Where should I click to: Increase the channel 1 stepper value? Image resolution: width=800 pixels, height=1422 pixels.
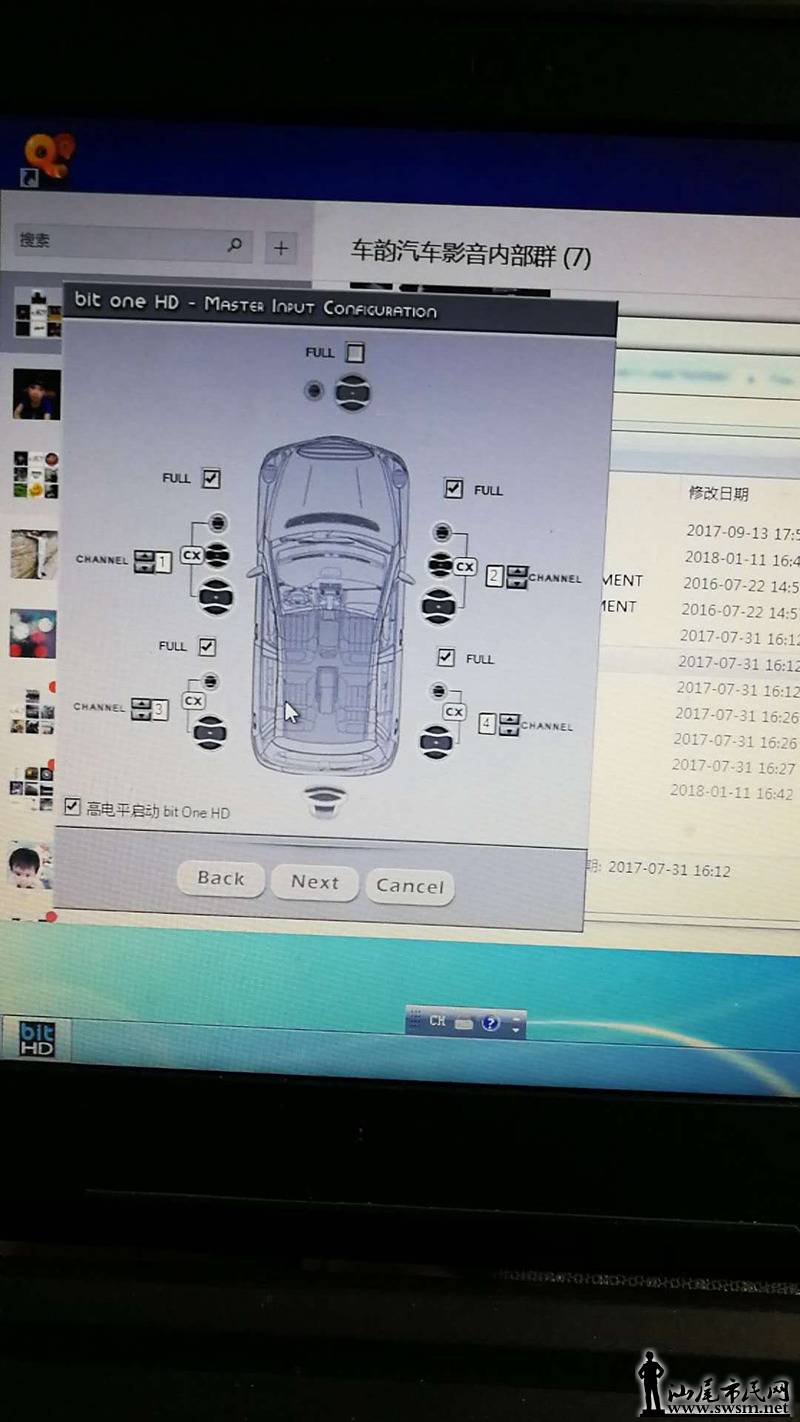[x=143, y=555]
